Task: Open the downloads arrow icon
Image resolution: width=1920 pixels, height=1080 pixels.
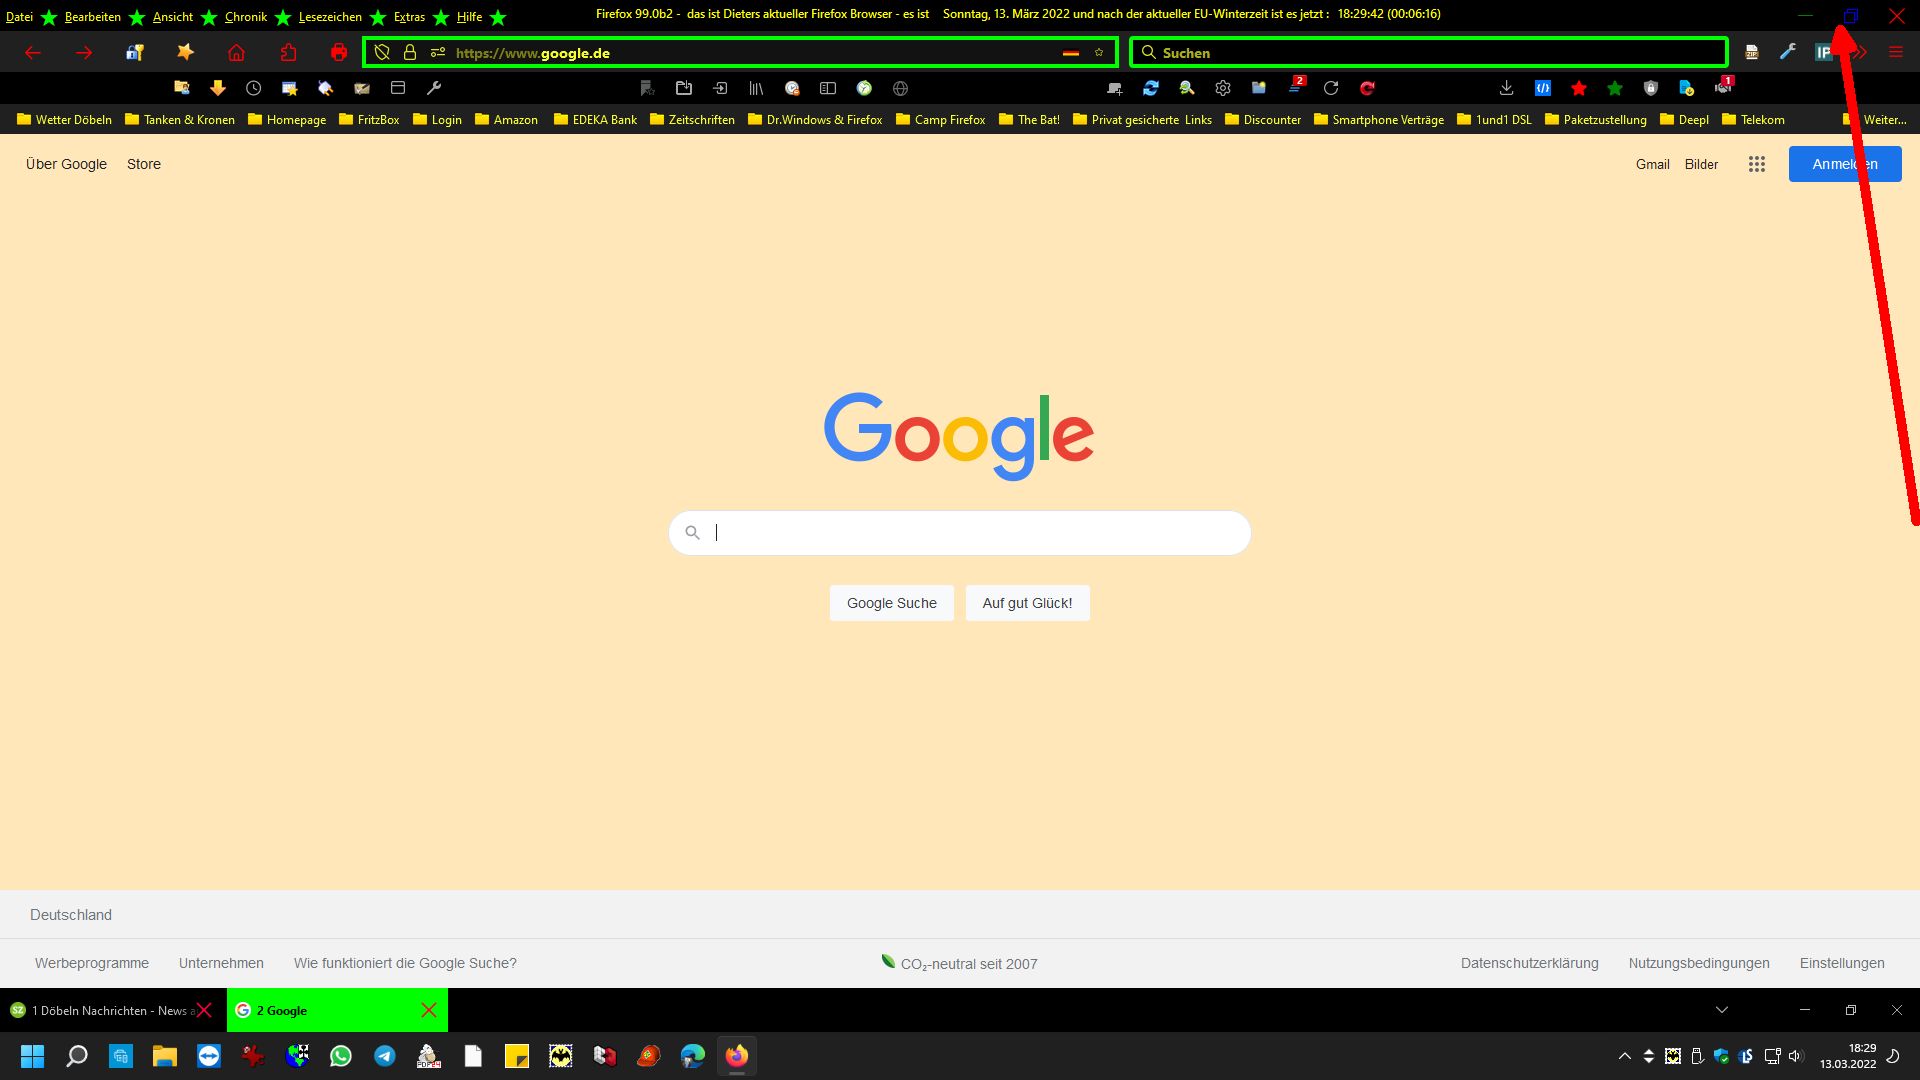Action: point(1506,88)
